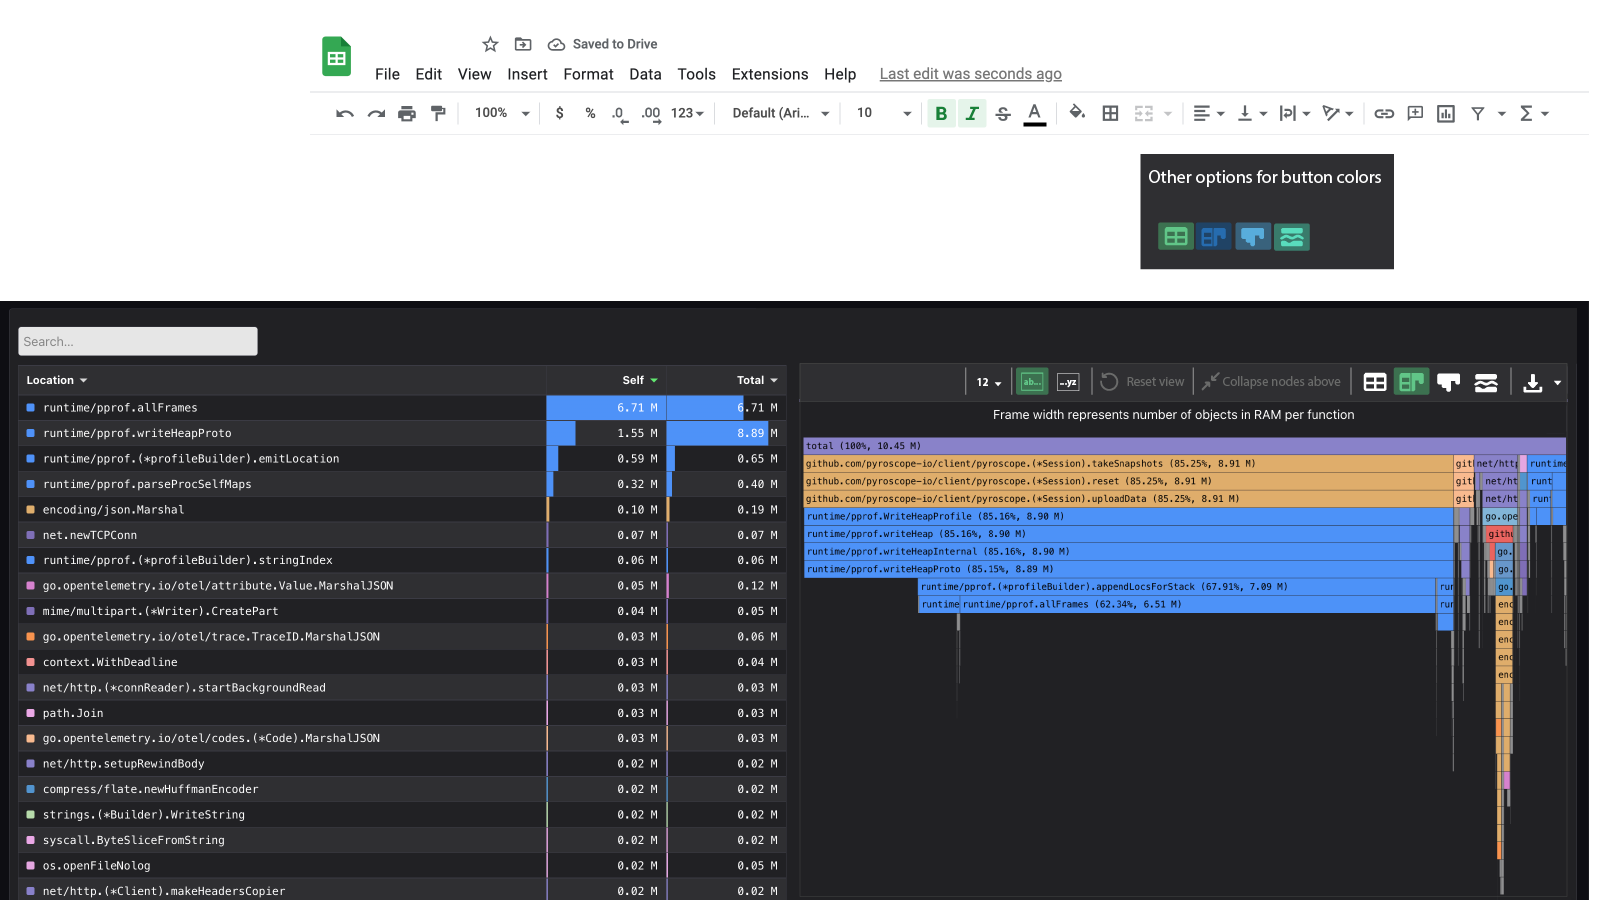The image size is (1600, 900).
Task: Expand the '12' level dropdown in the profiler
Action: pos(988,382)
